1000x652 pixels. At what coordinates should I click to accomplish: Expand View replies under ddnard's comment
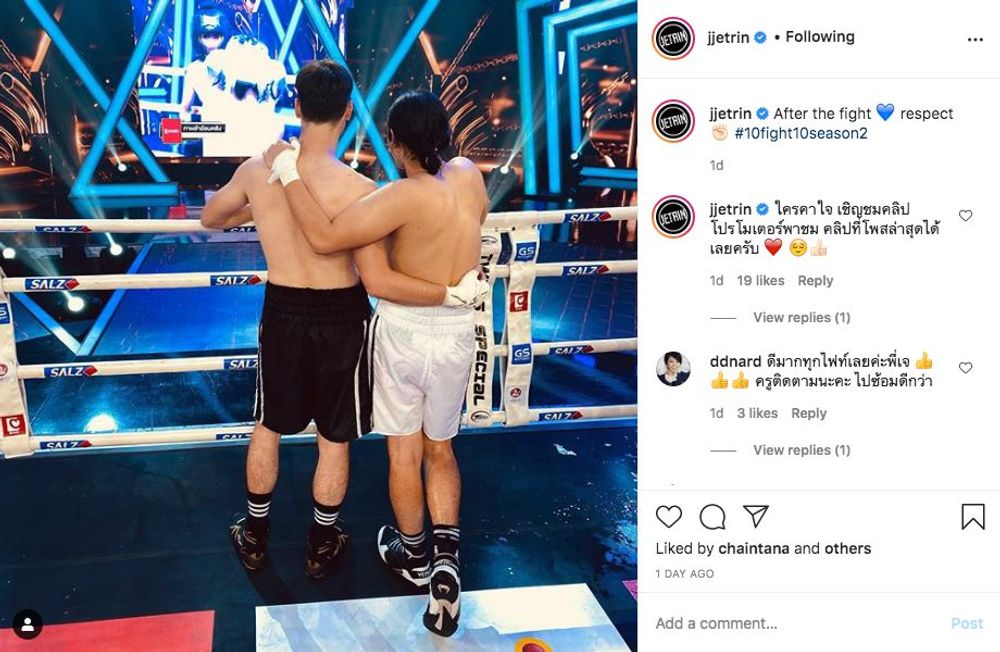click(x=802, y=450)
